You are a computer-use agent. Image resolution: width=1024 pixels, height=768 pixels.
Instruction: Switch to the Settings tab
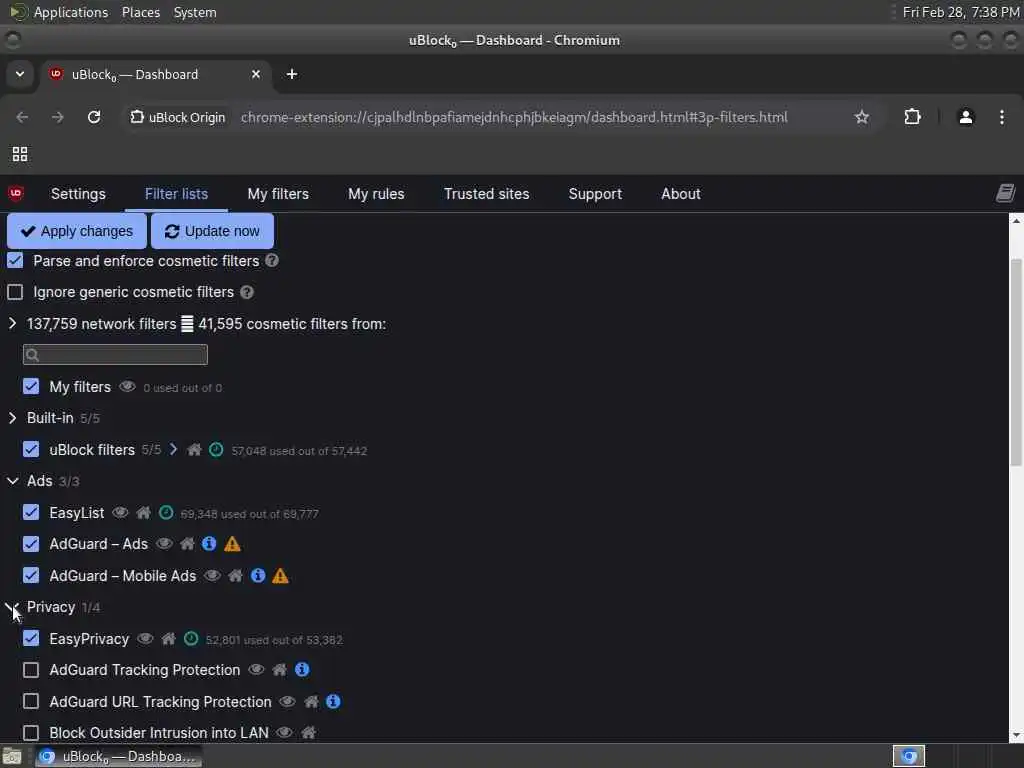point(78,193)
